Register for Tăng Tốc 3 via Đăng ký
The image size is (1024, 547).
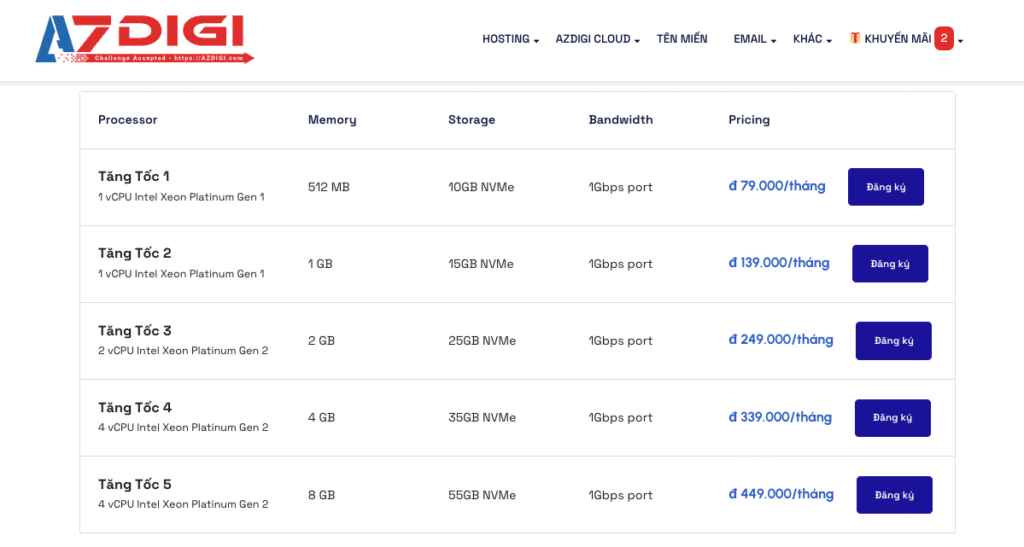[893, 341]
